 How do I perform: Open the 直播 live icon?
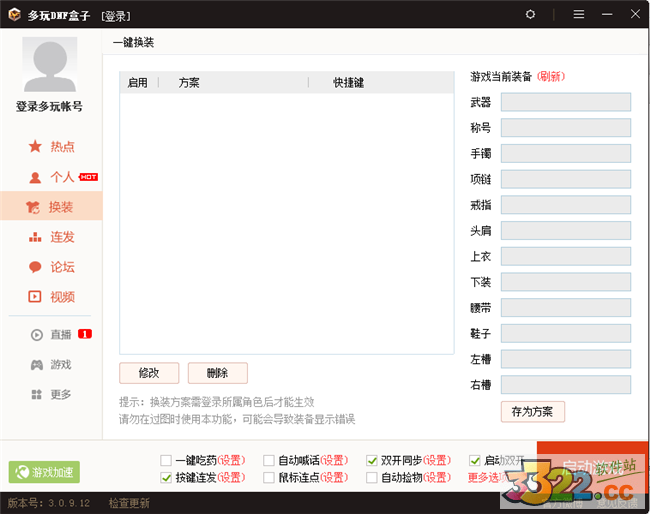click(36, 335)
